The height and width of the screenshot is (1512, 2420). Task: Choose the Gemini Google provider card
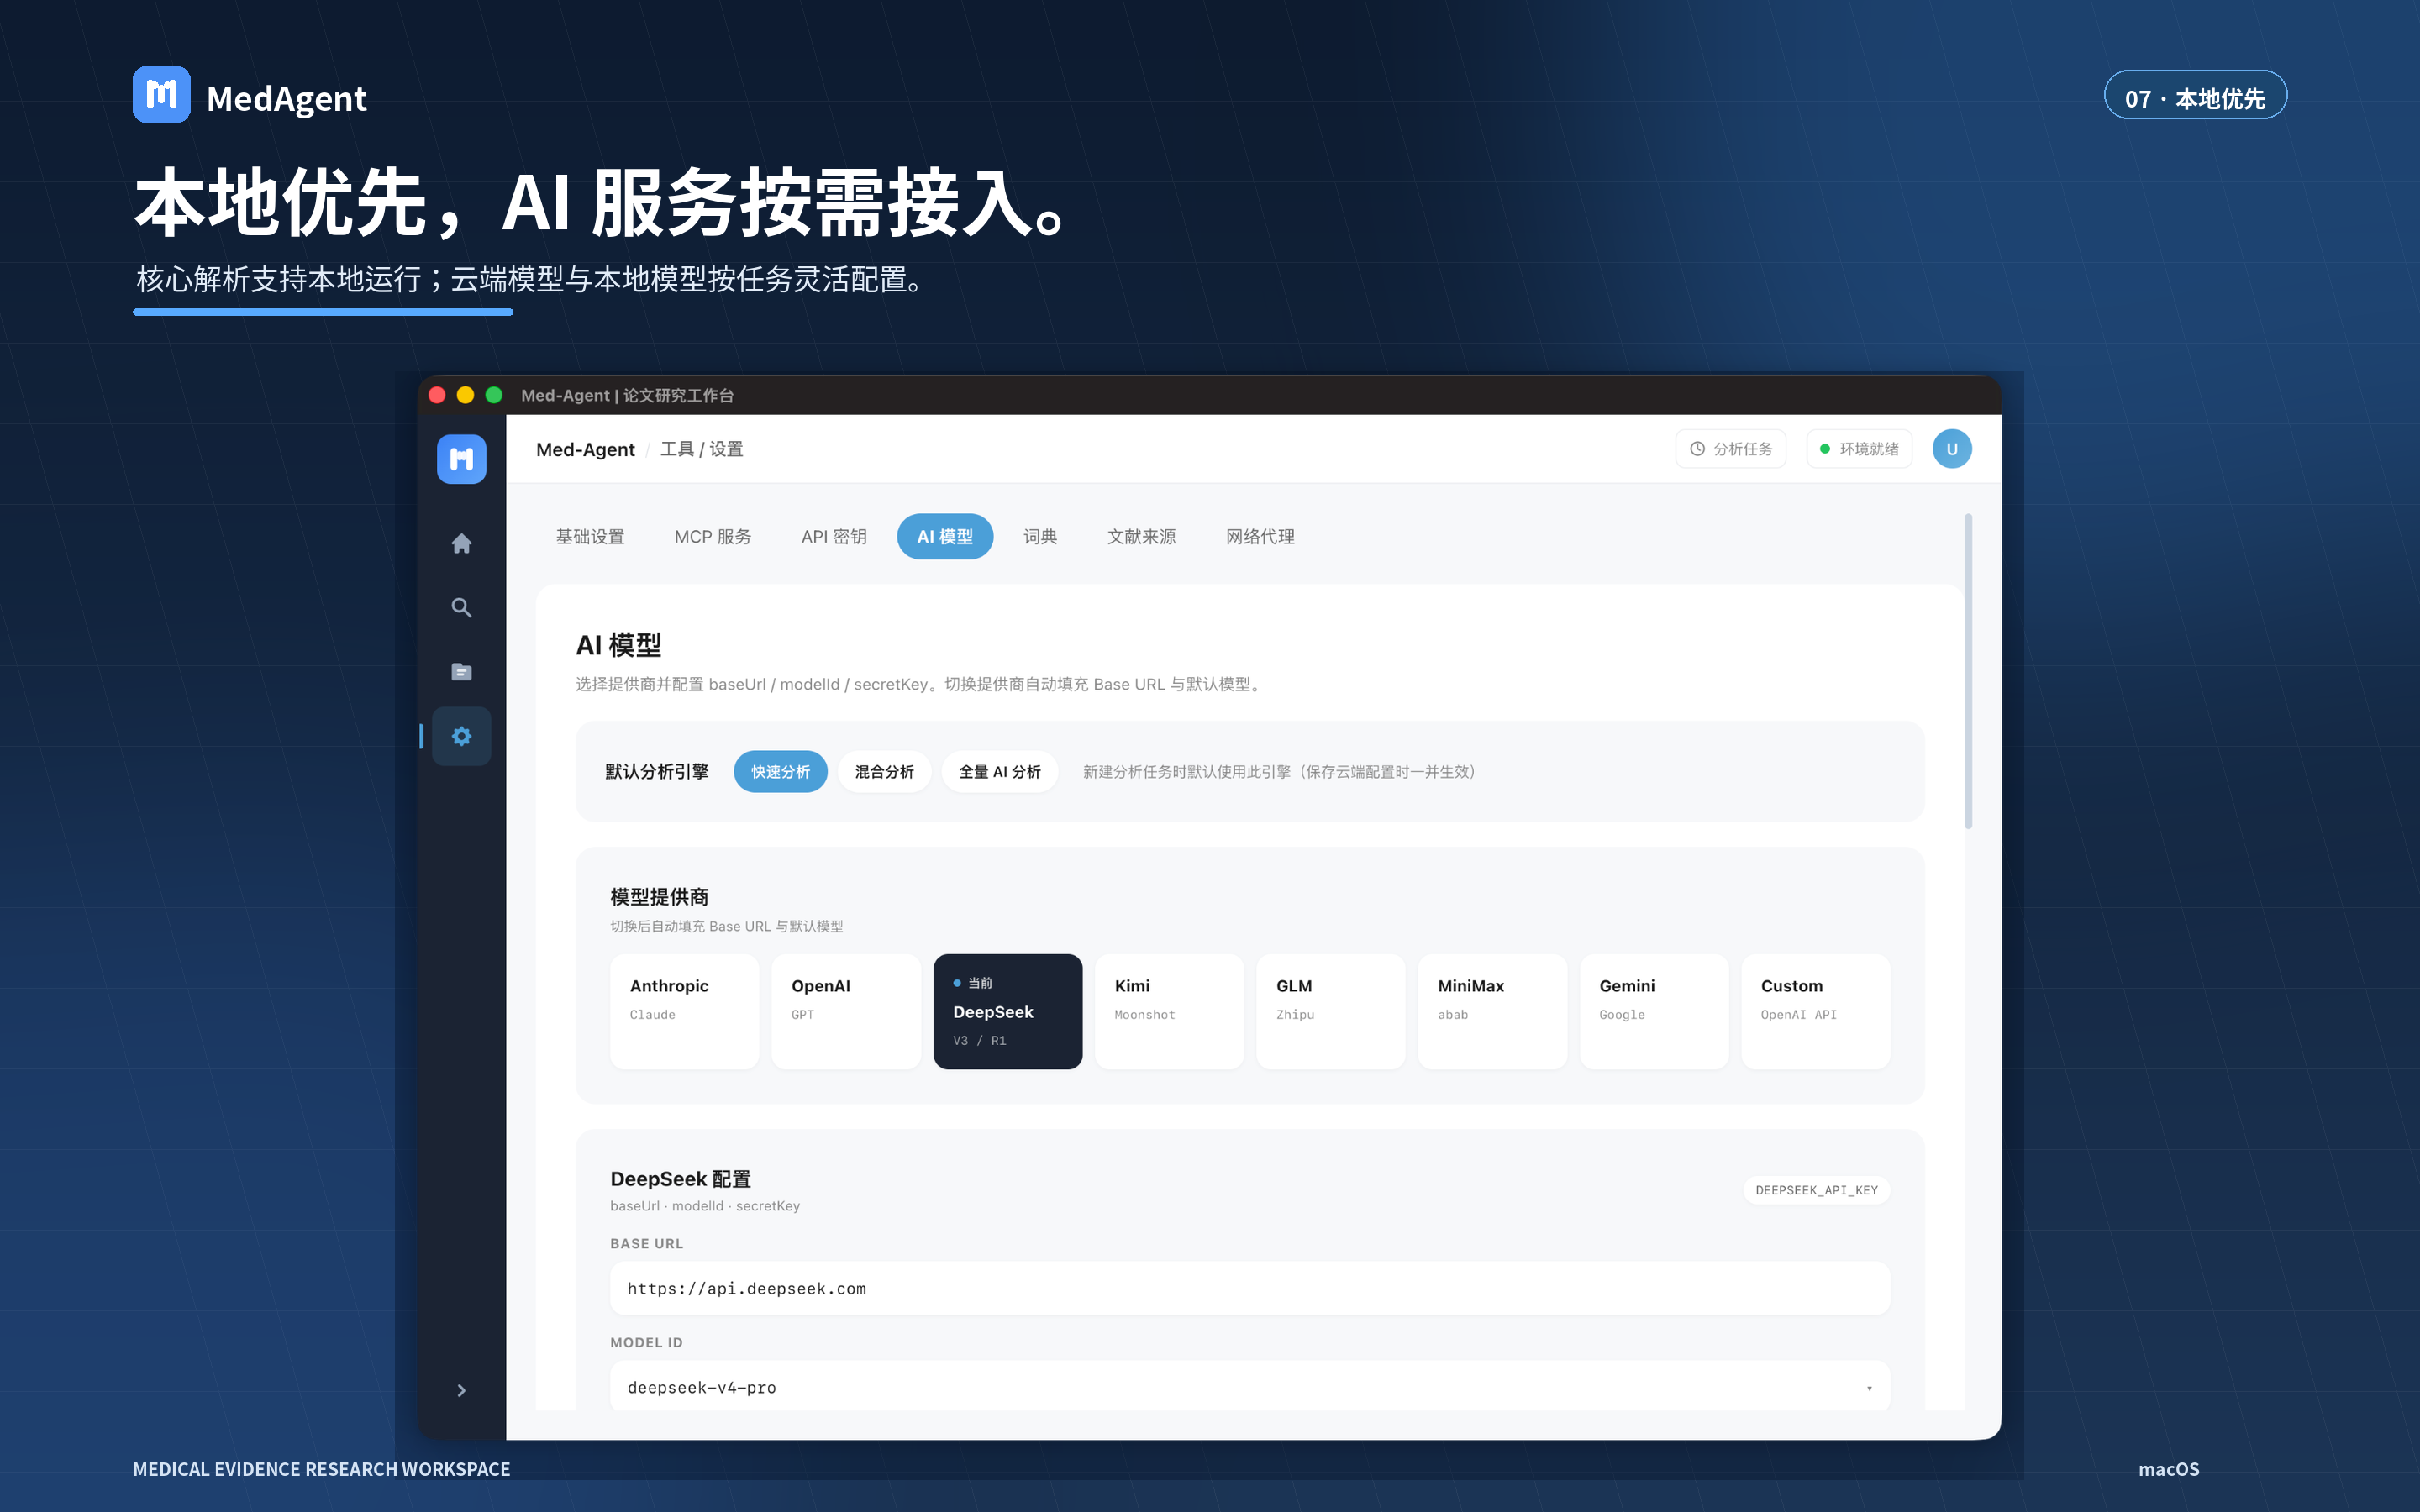click(1653, 1011)
